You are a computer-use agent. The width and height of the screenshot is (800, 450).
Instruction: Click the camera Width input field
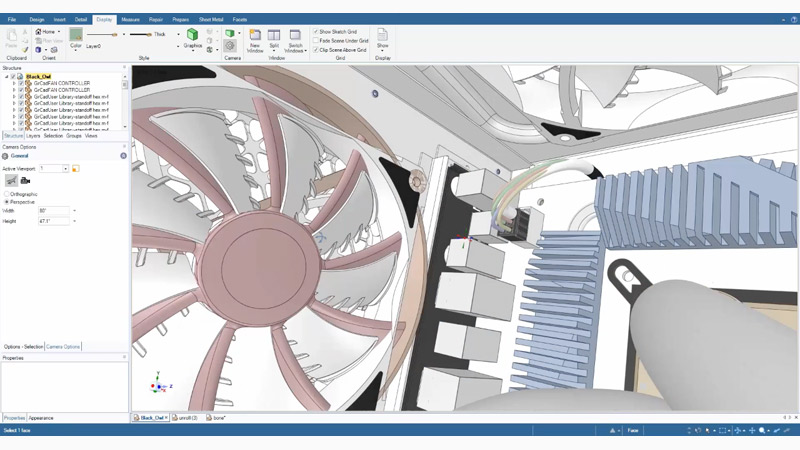(x=54, y=210)
